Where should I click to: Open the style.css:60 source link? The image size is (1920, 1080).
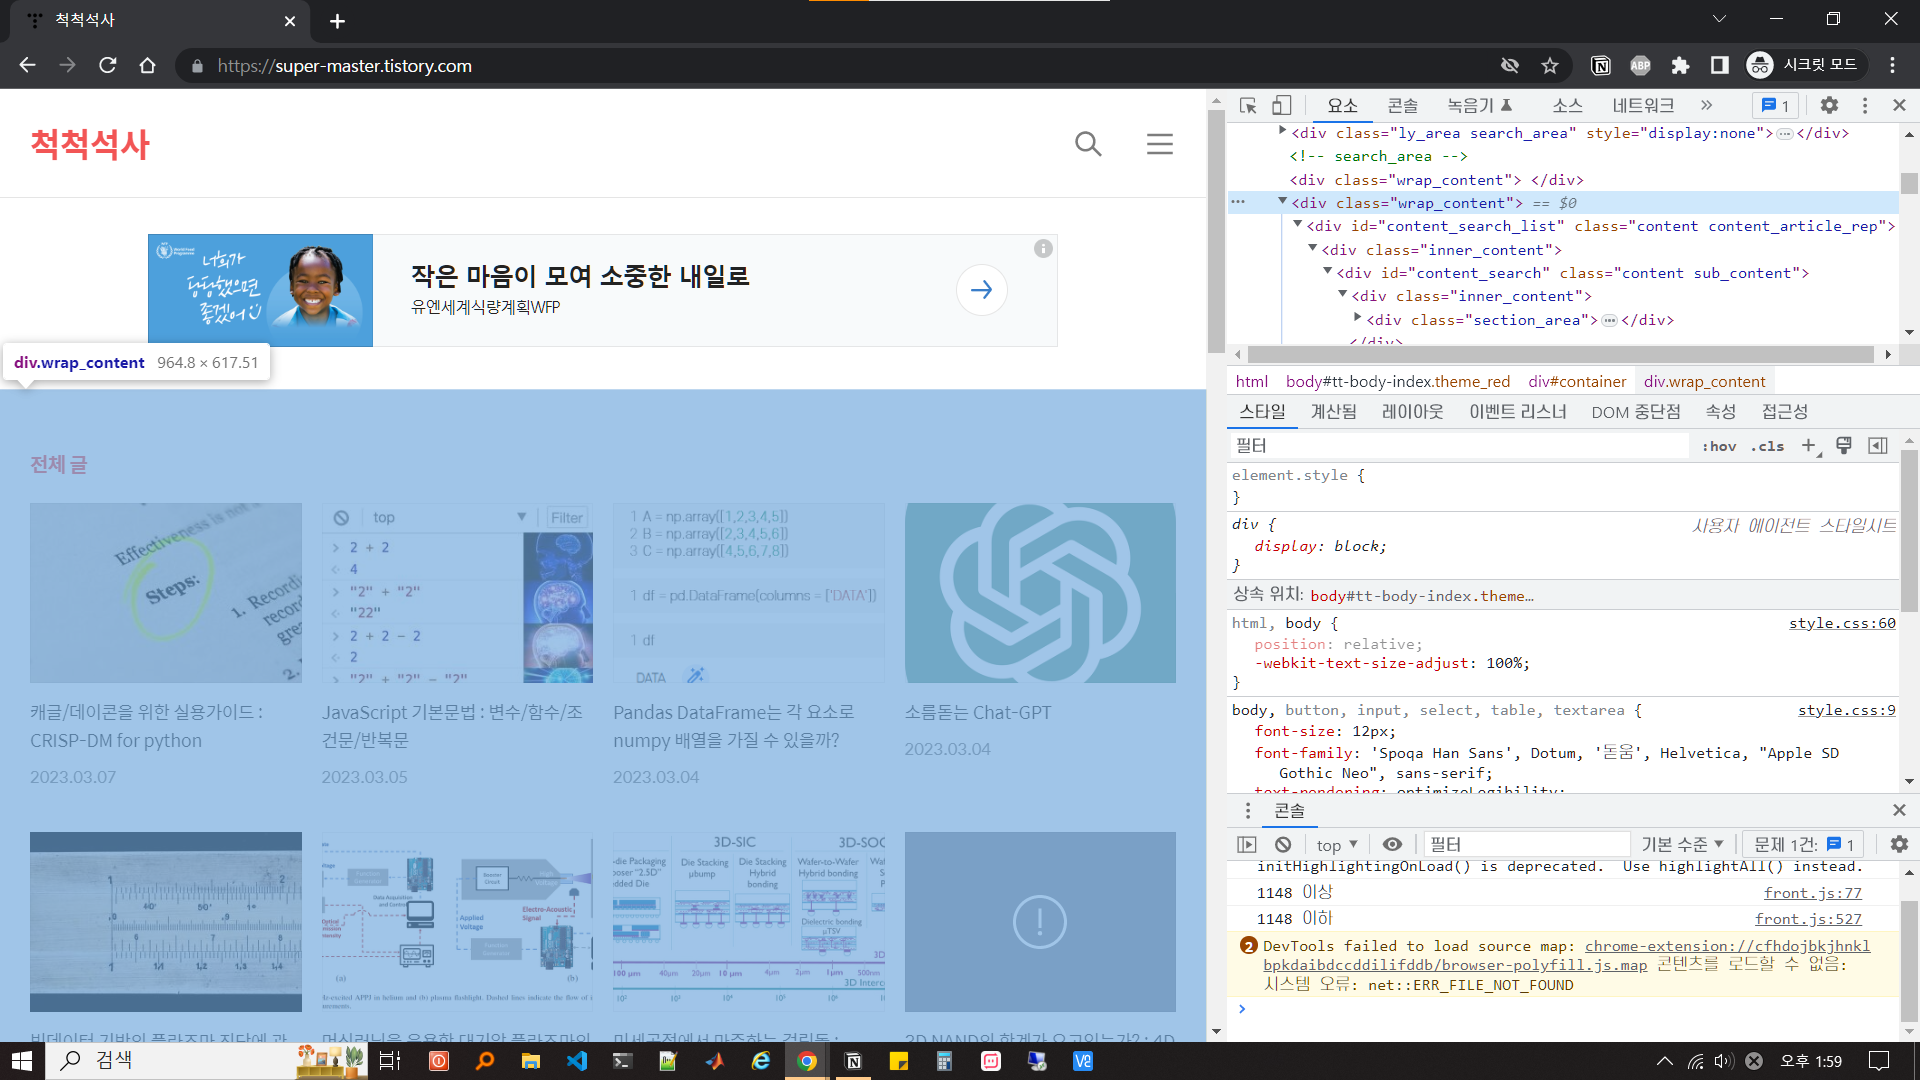[1841, 623]
